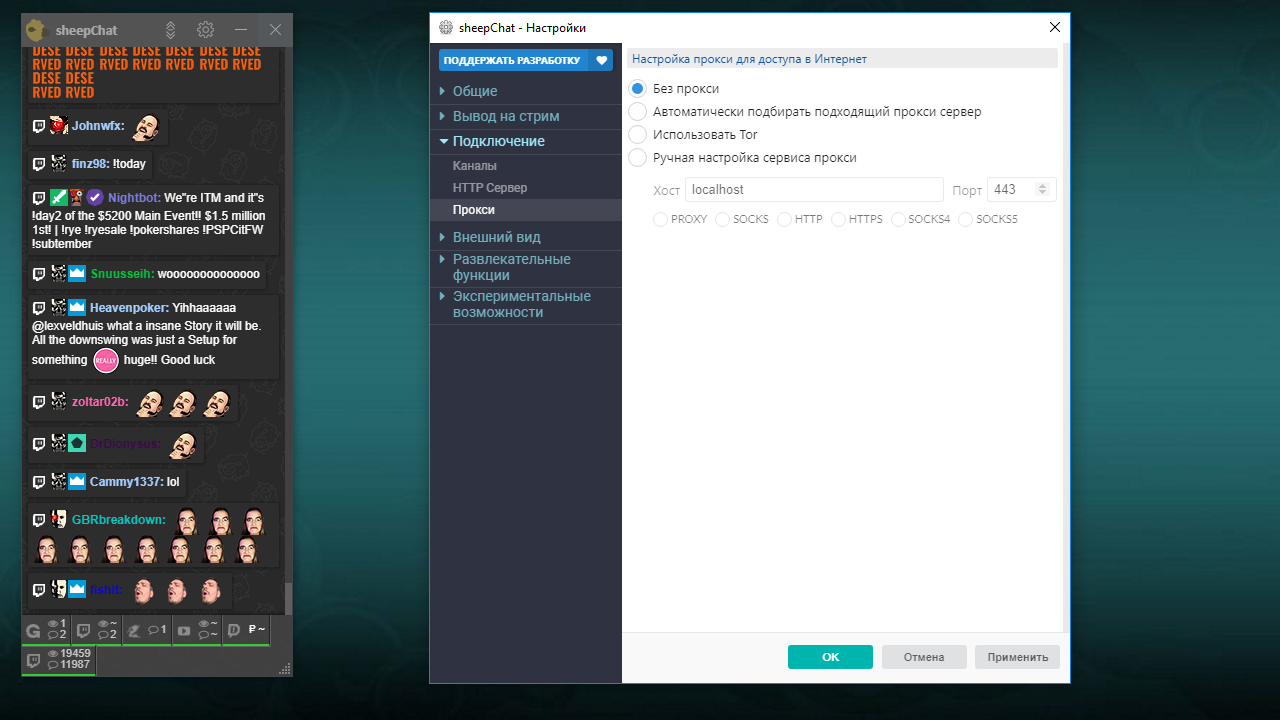Click the port stepper arrows

(1043, 189)
